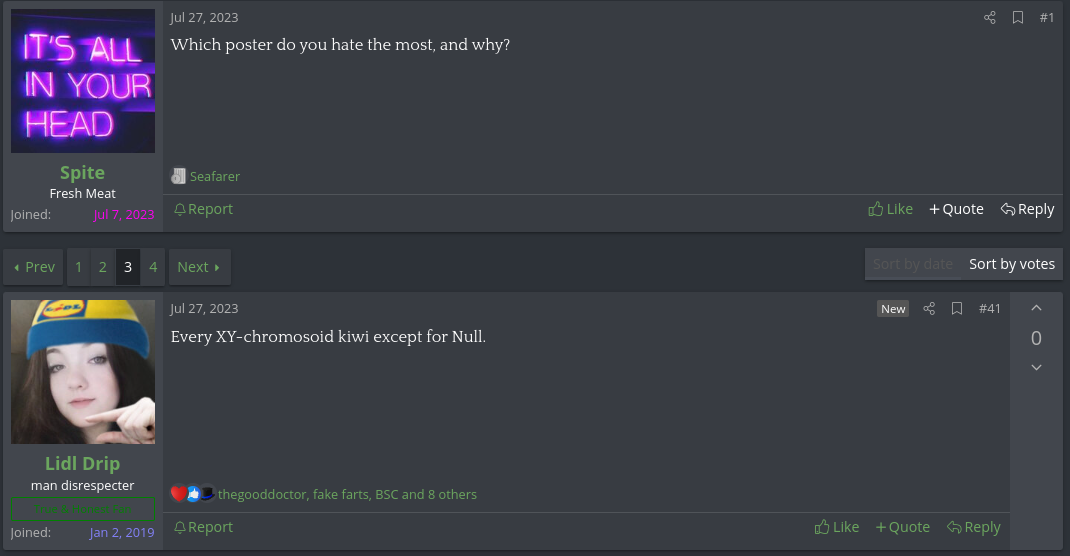
Task: Bookmark post #1
Action: pos(1018,18)
